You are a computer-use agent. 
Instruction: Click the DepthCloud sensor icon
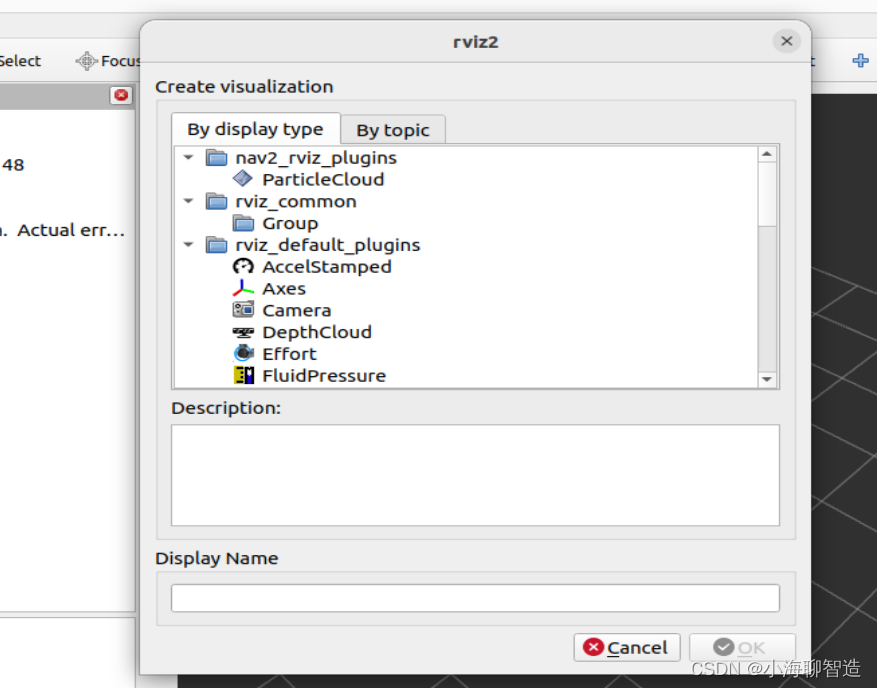(243, 332)
